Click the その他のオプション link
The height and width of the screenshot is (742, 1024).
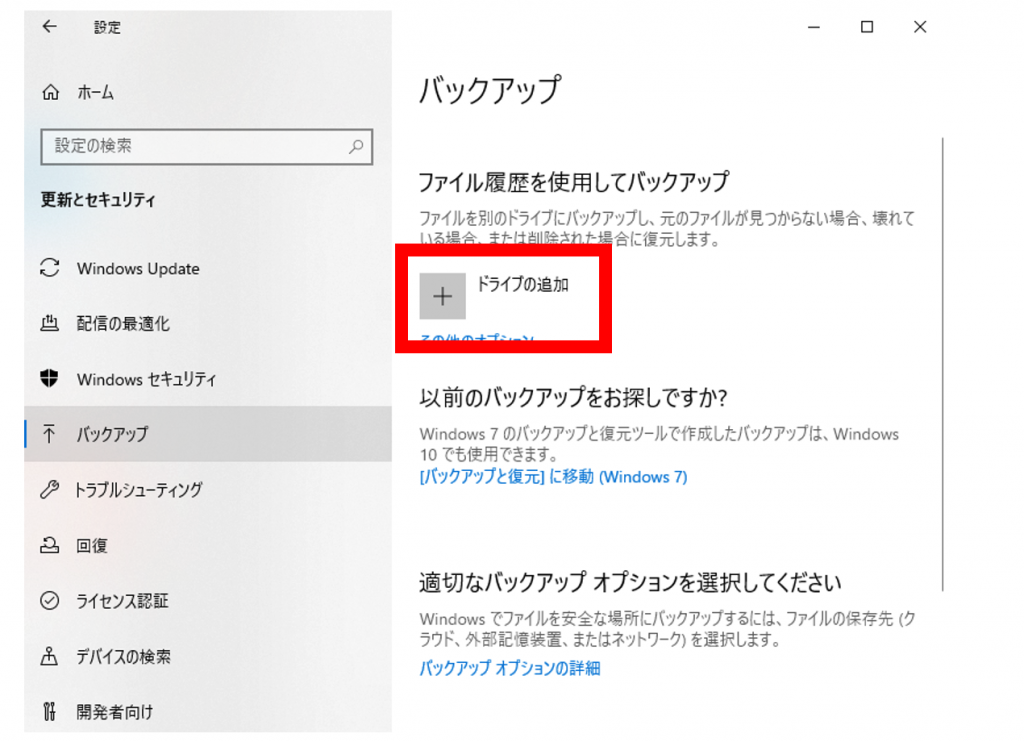click(x=476, y=341)
